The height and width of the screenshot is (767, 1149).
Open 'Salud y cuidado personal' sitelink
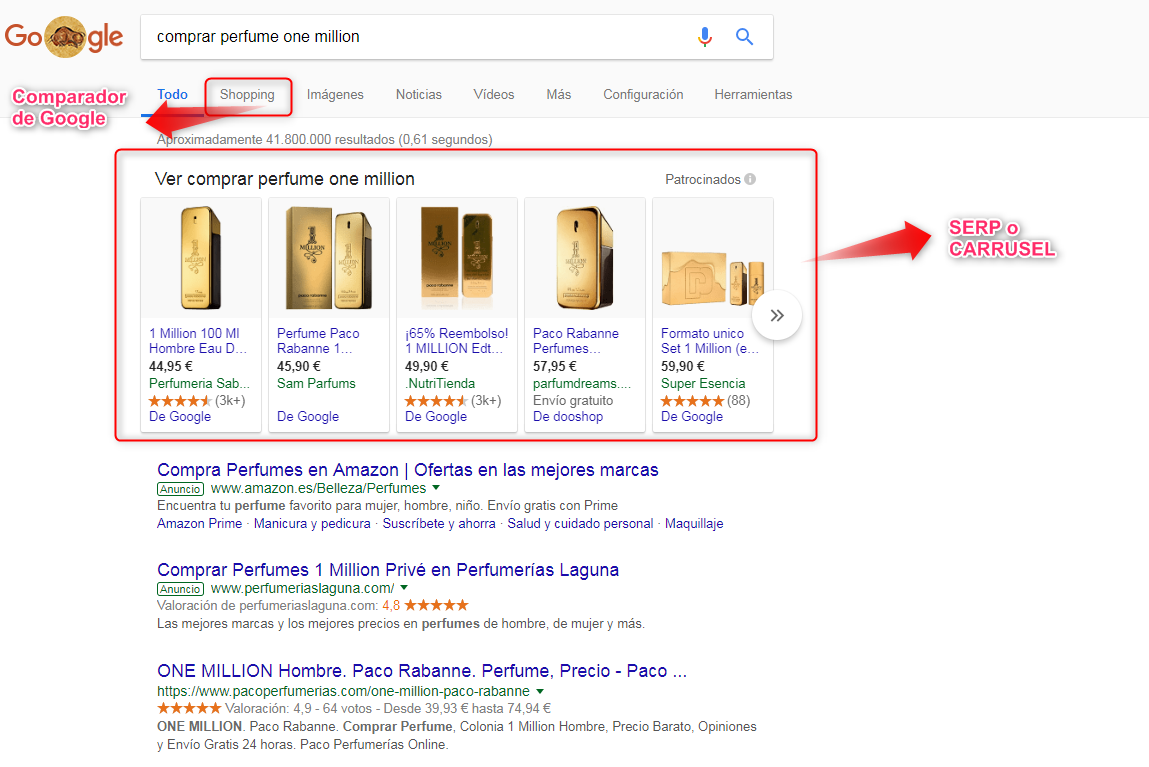click(580, 523)
